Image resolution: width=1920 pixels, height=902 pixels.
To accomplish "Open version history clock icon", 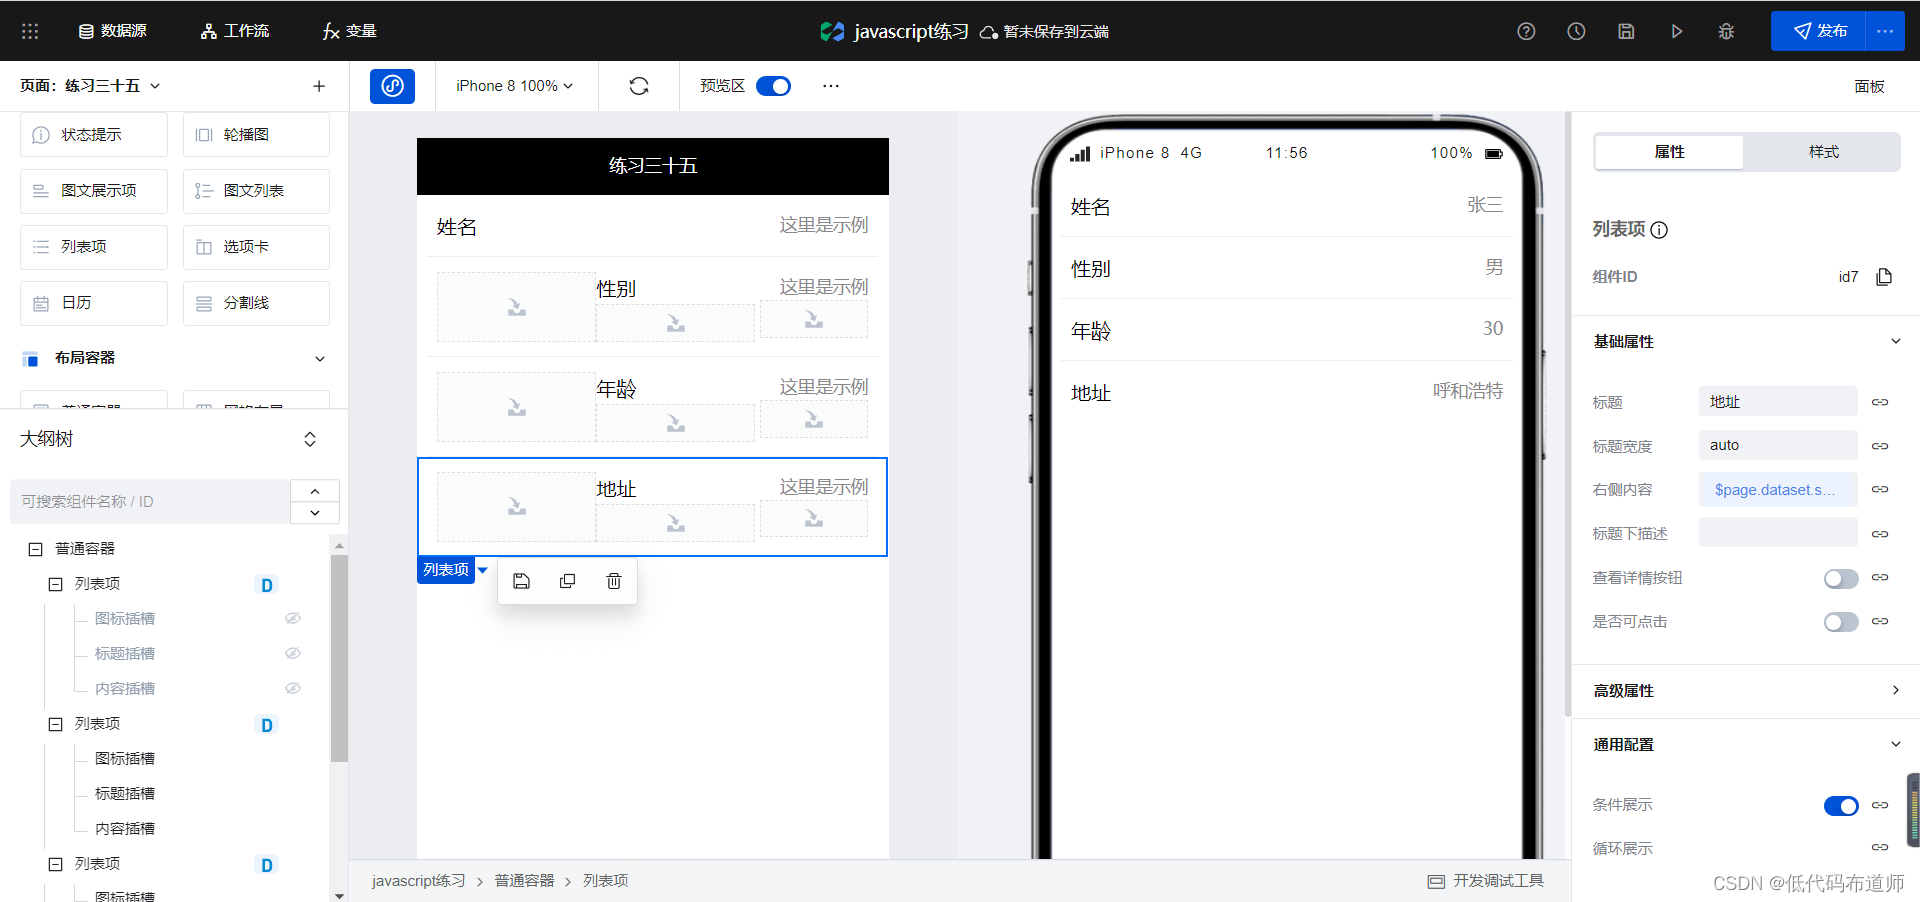I will pyautogui.click(x=1576, y=31).
